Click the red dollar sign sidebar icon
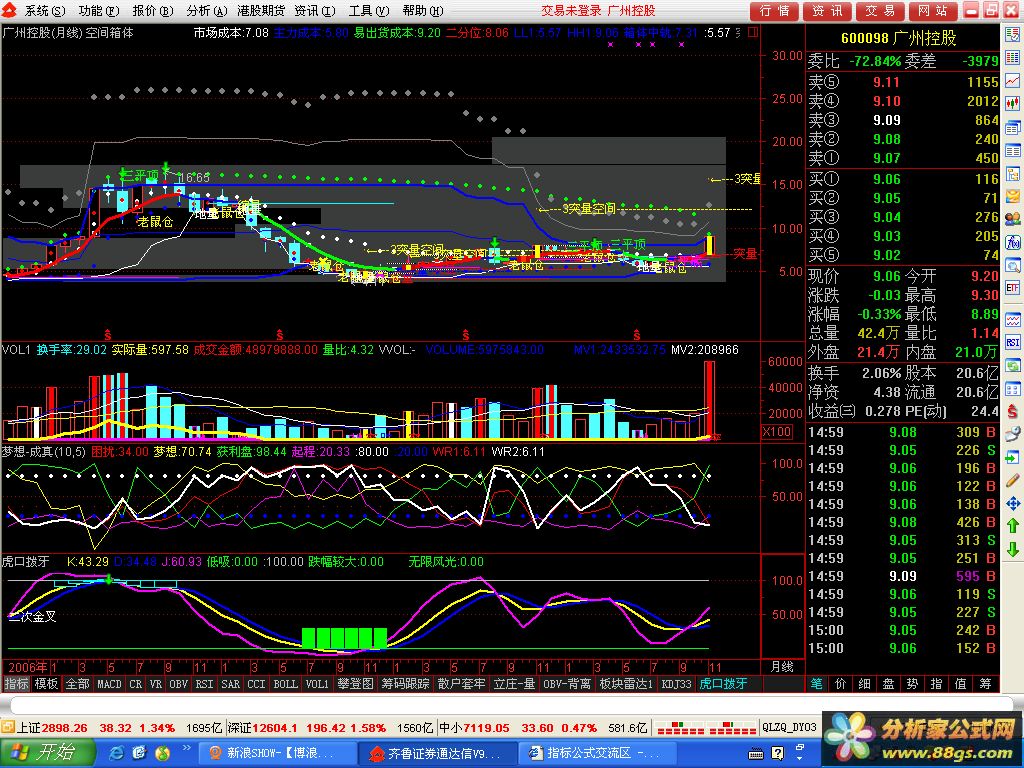 click(1013, 411)
